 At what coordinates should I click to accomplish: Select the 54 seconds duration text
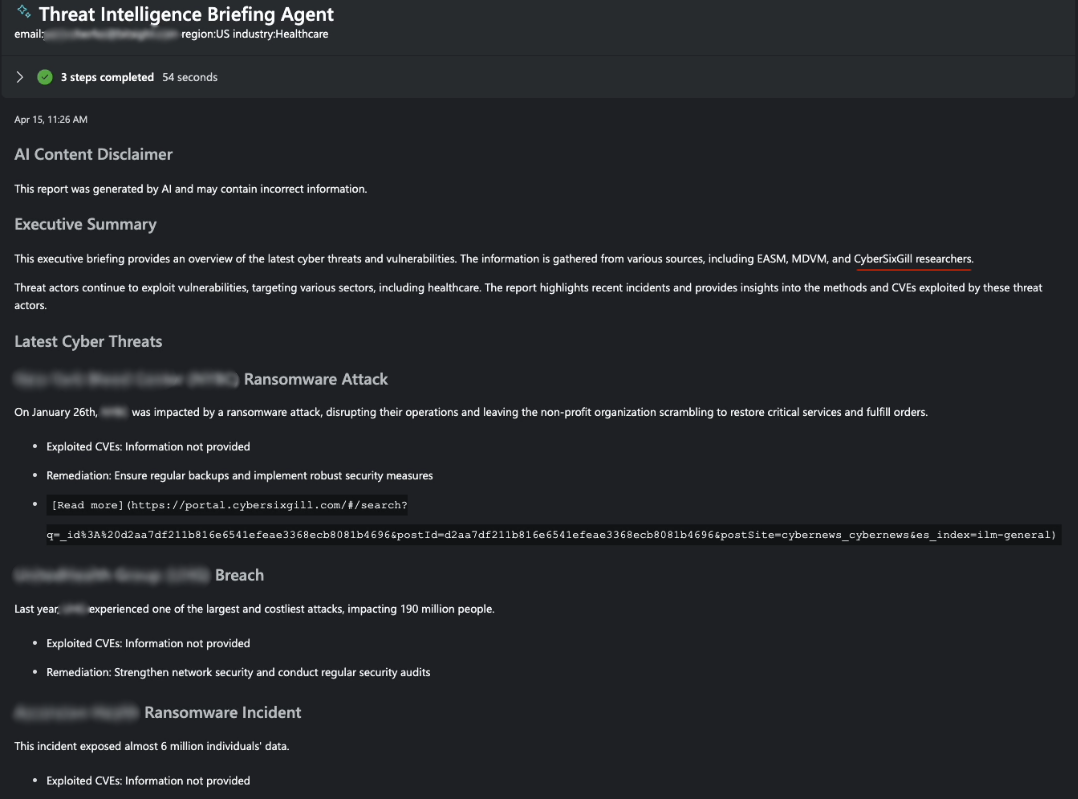(x=189, y=76)
